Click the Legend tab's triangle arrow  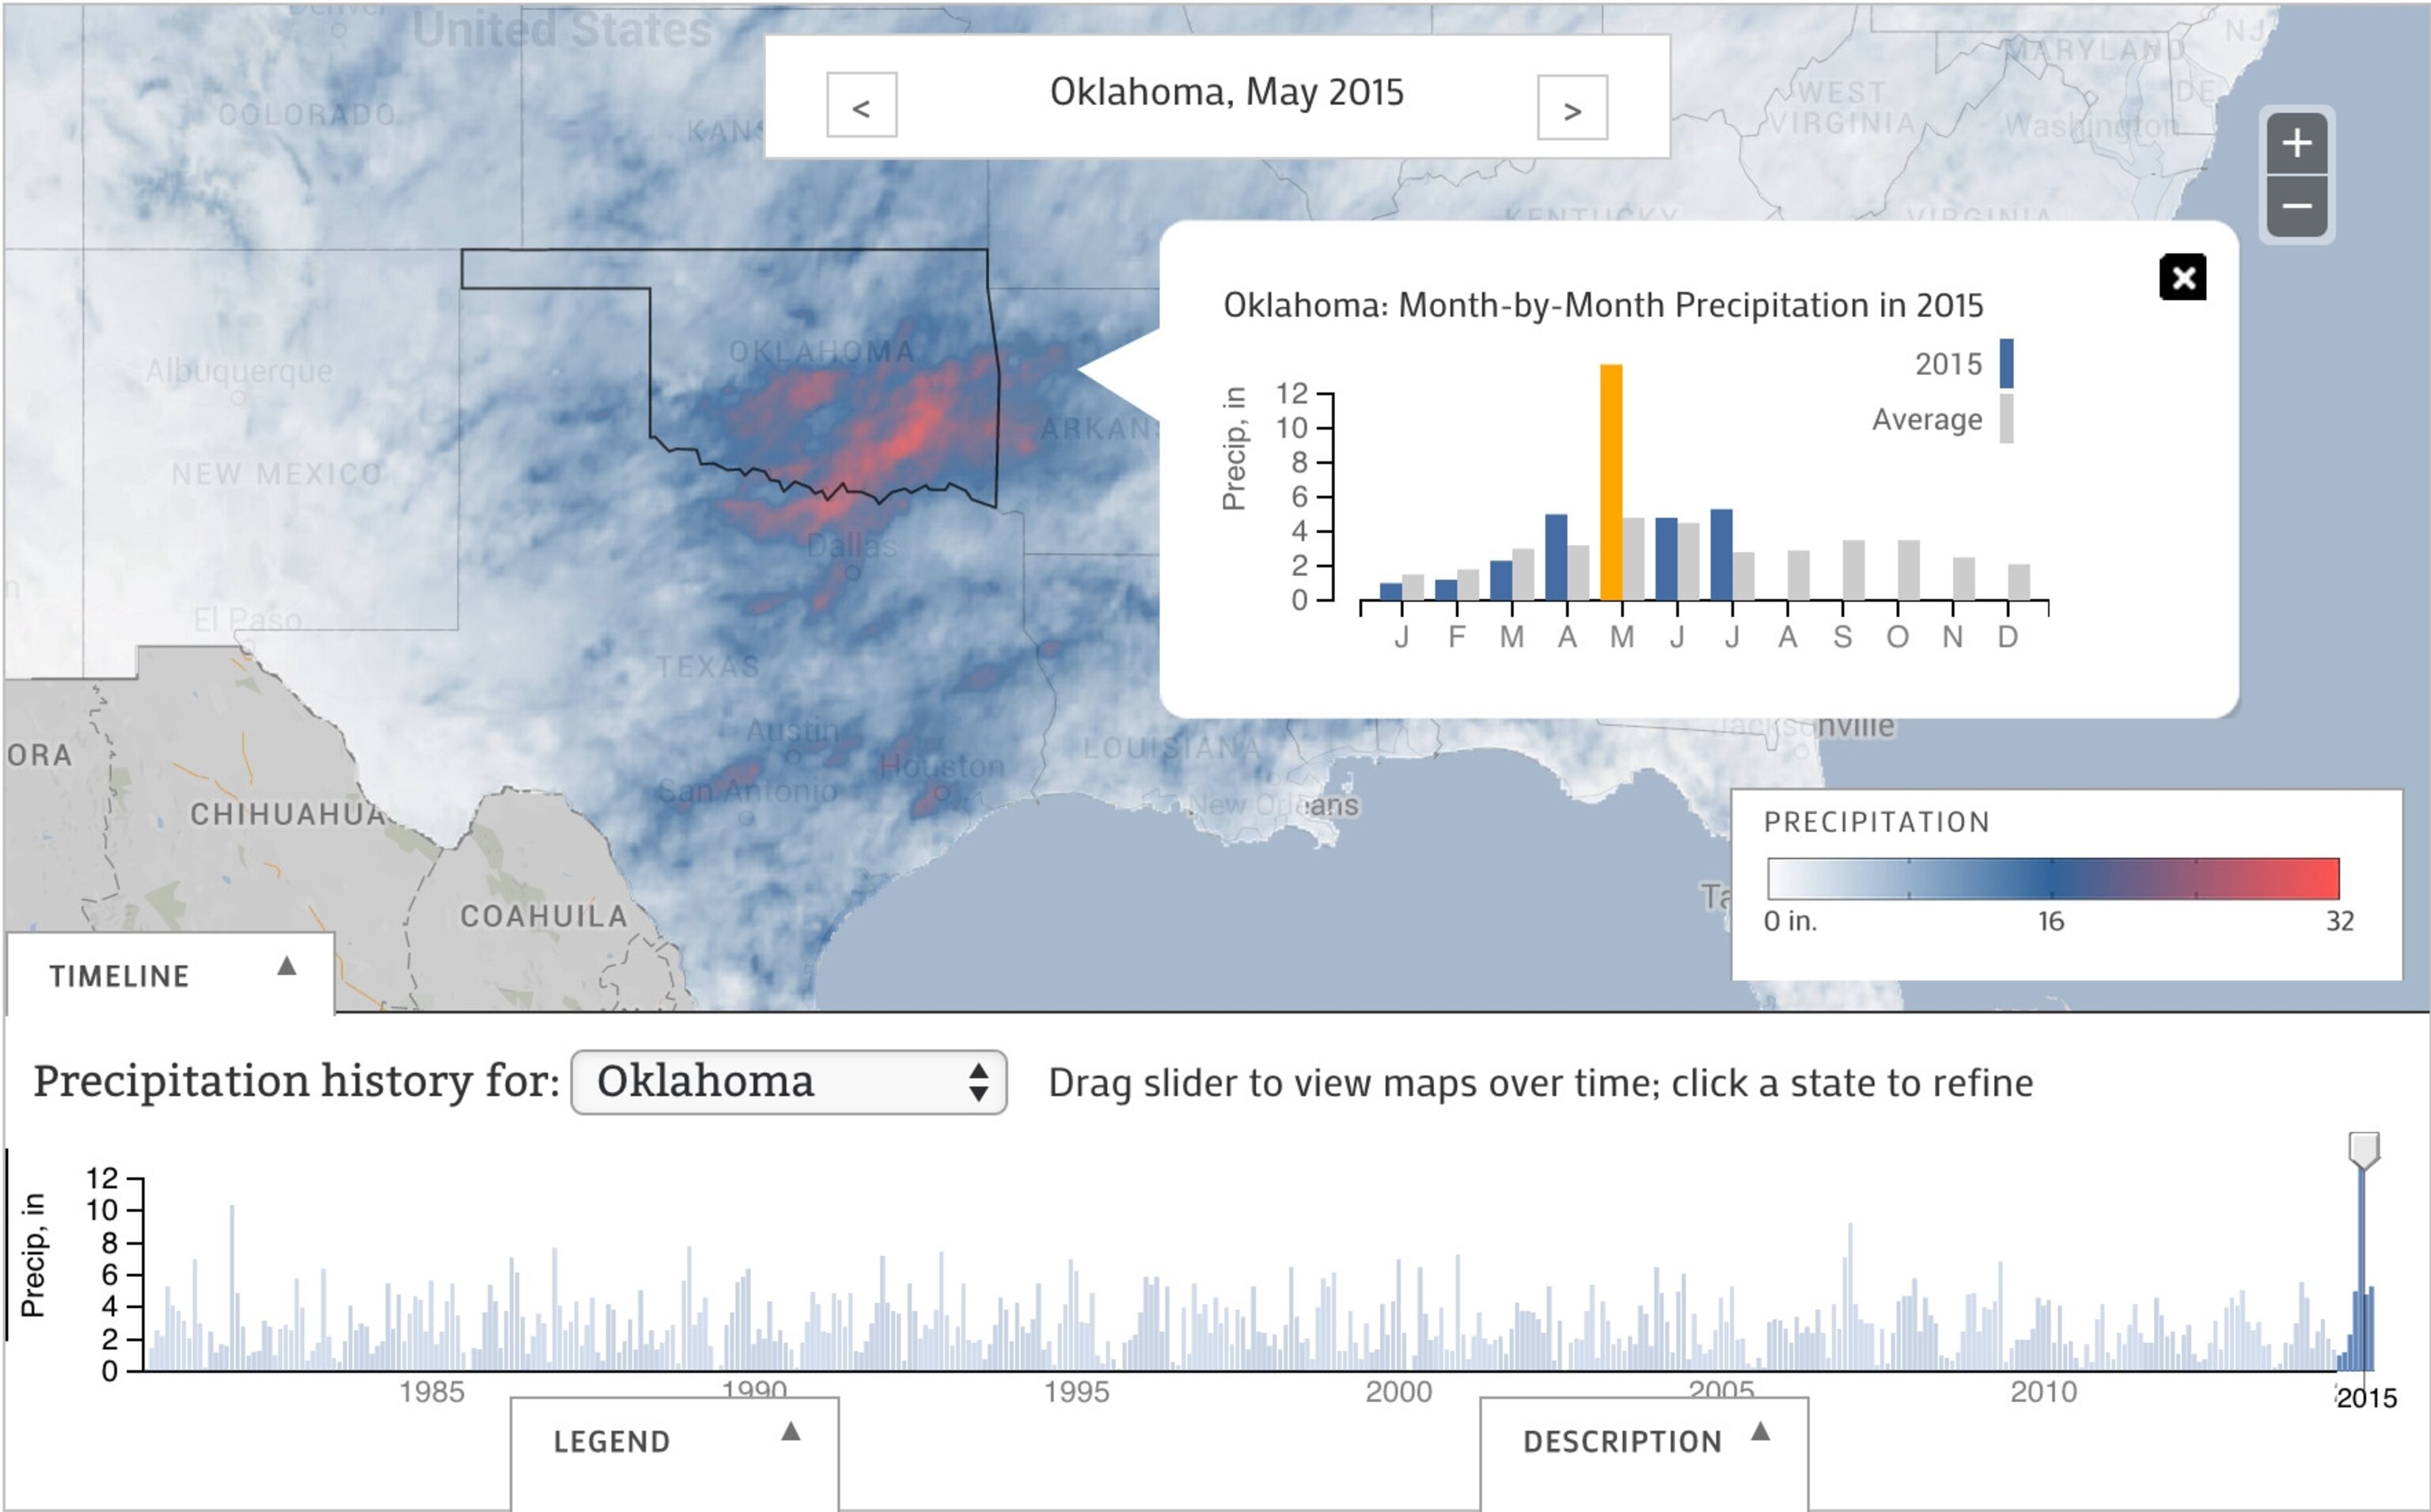click(791, 1431)
